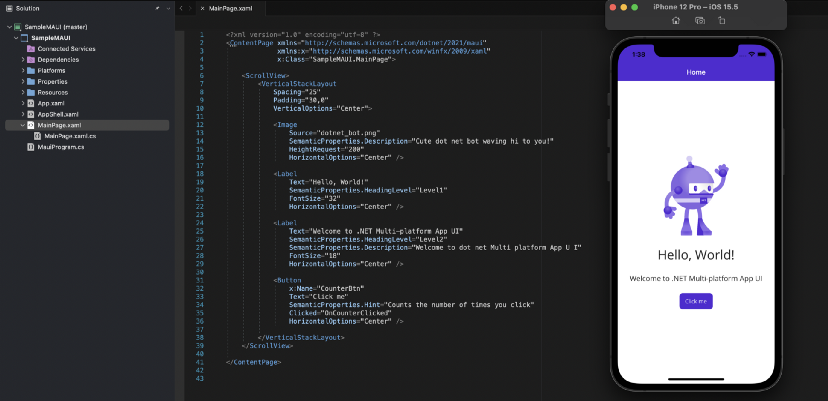Navigate back with the editor left arrow
This screenshot has width=828, height=401.
tap(181, 8)
